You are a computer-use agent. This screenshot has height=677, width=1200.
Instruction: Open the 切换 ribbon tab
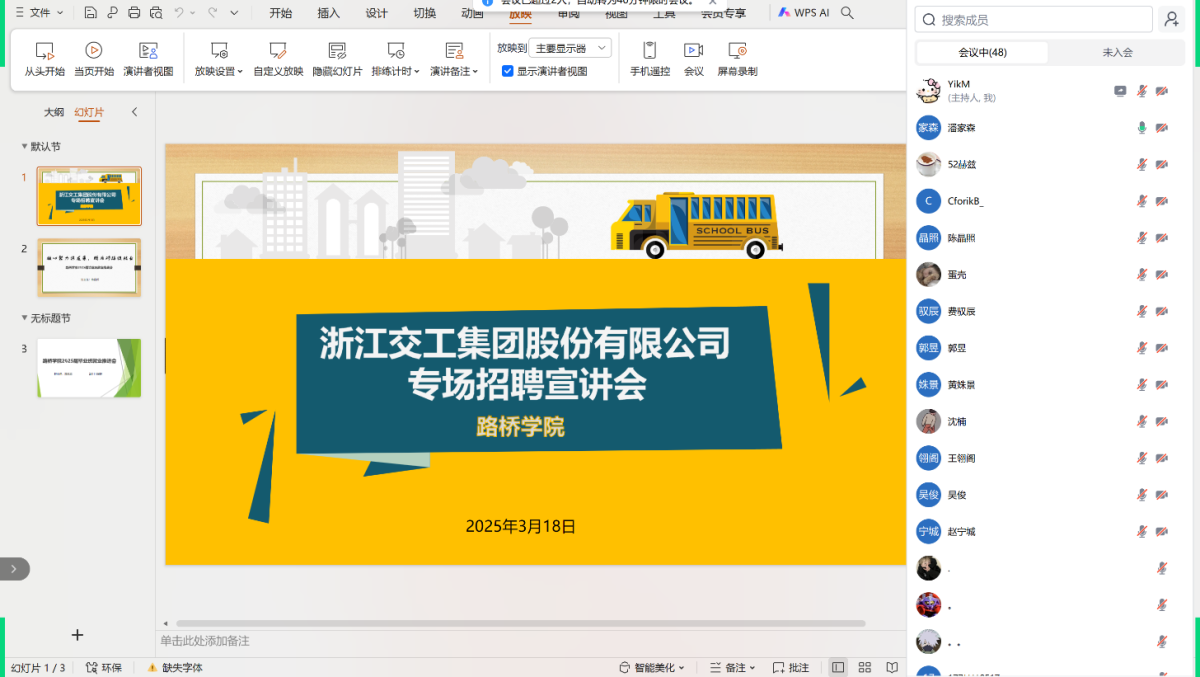[425, 13]
